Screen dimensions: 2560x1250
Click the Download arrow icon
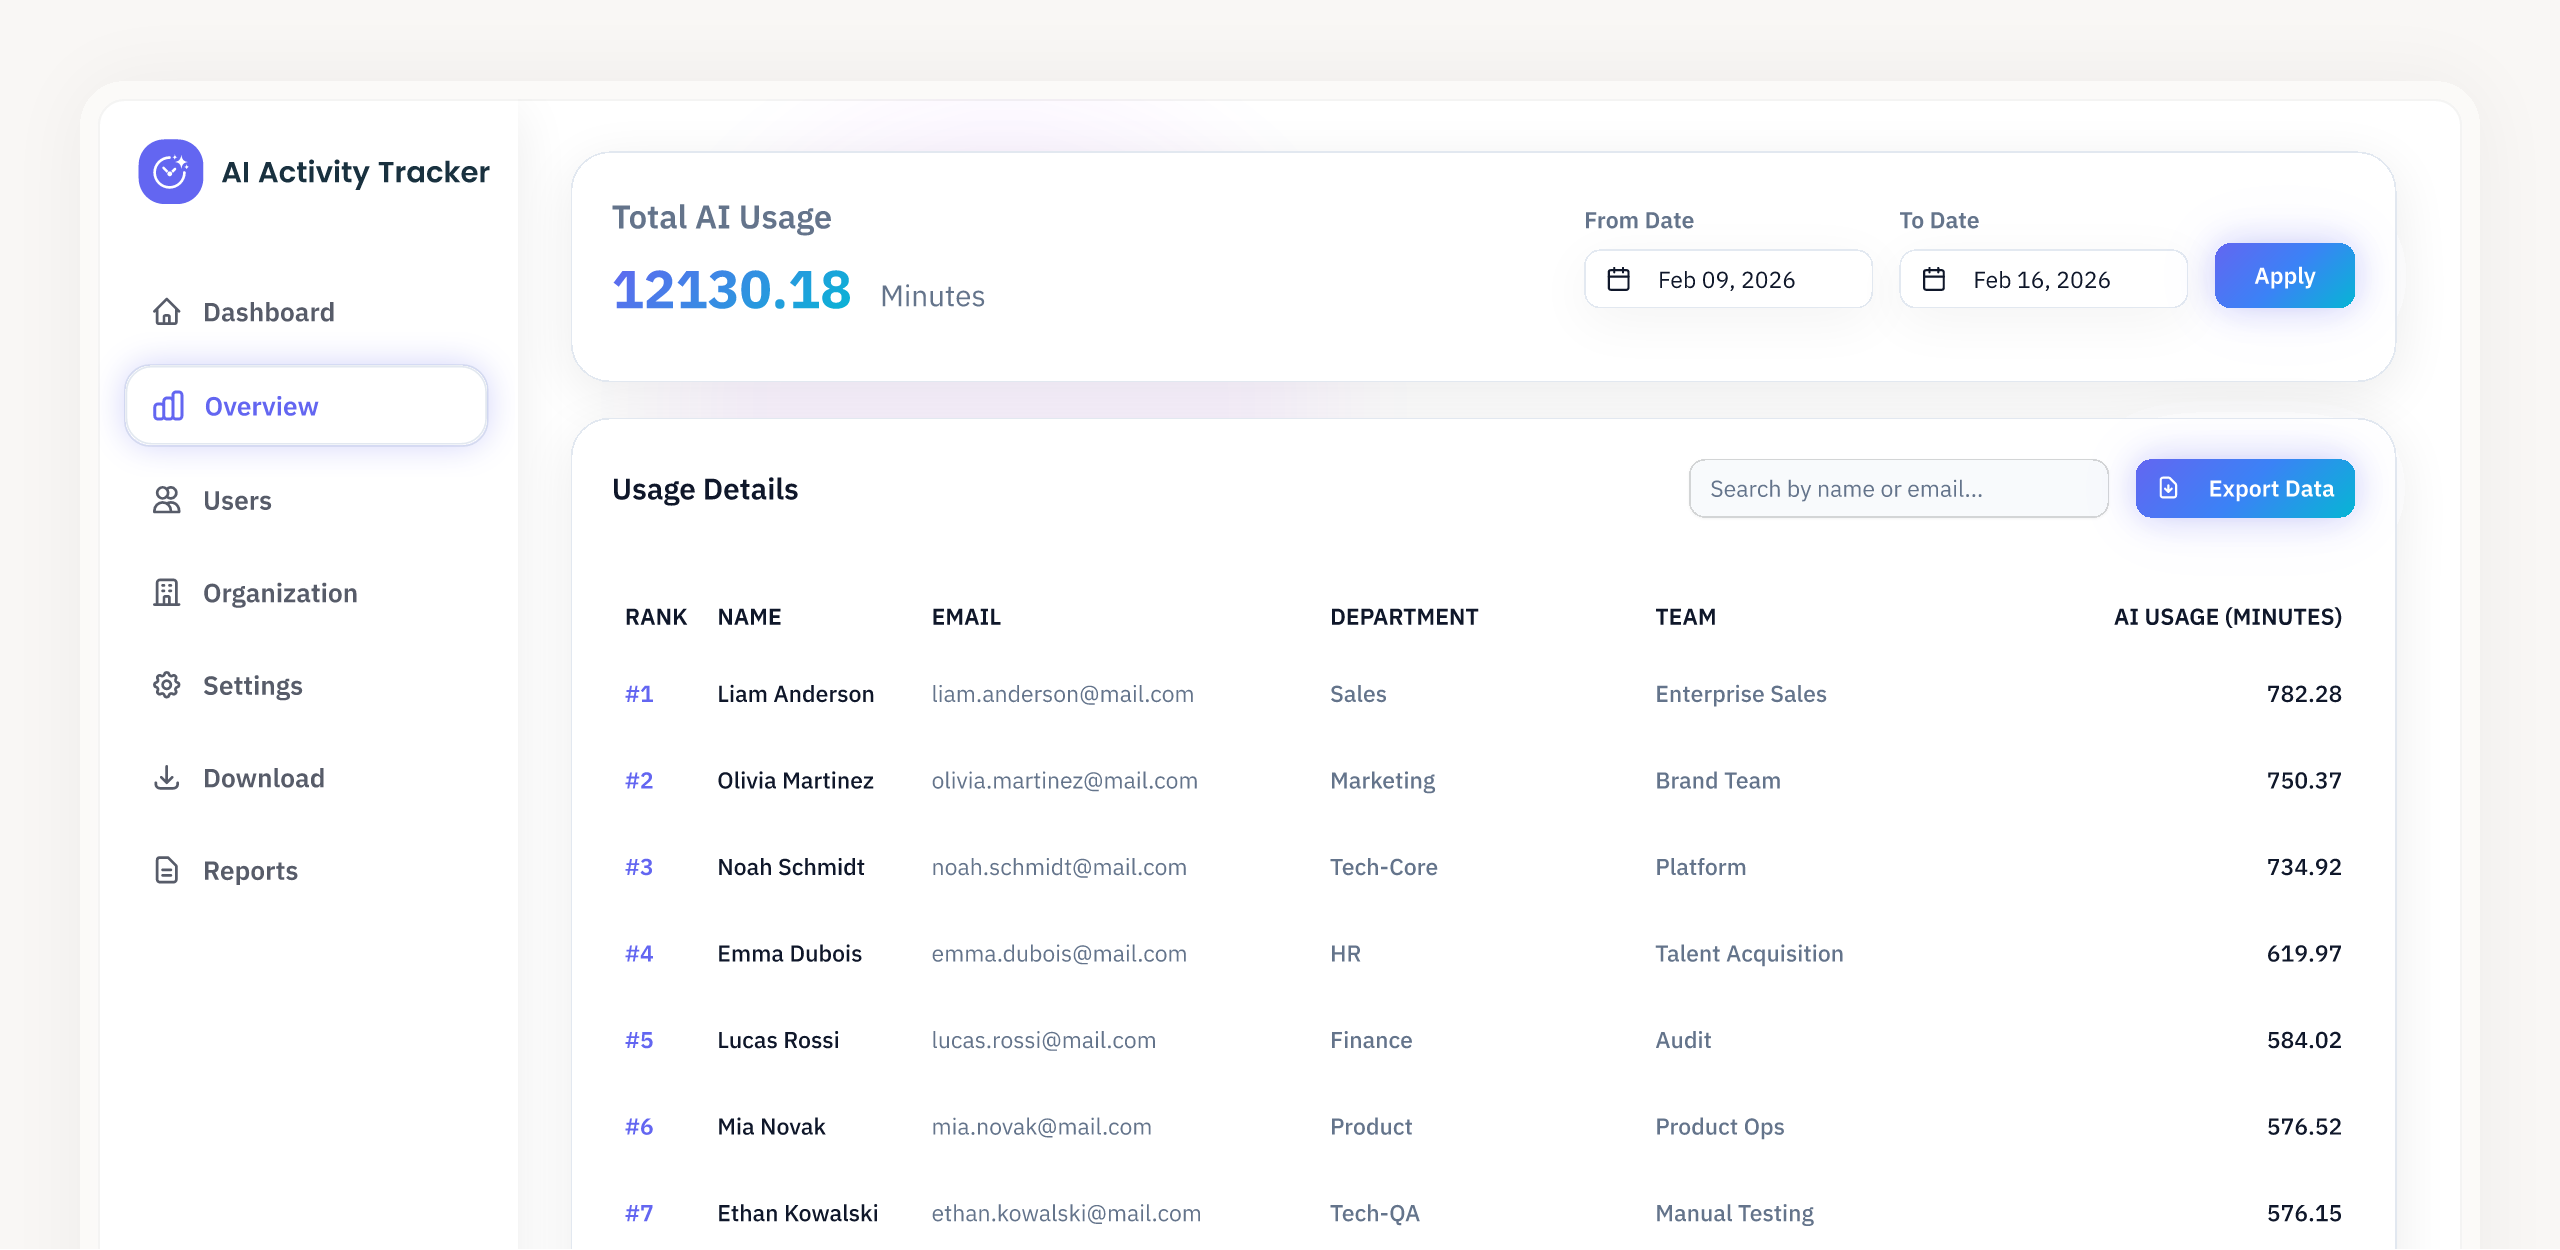click(x=166, y=777)
